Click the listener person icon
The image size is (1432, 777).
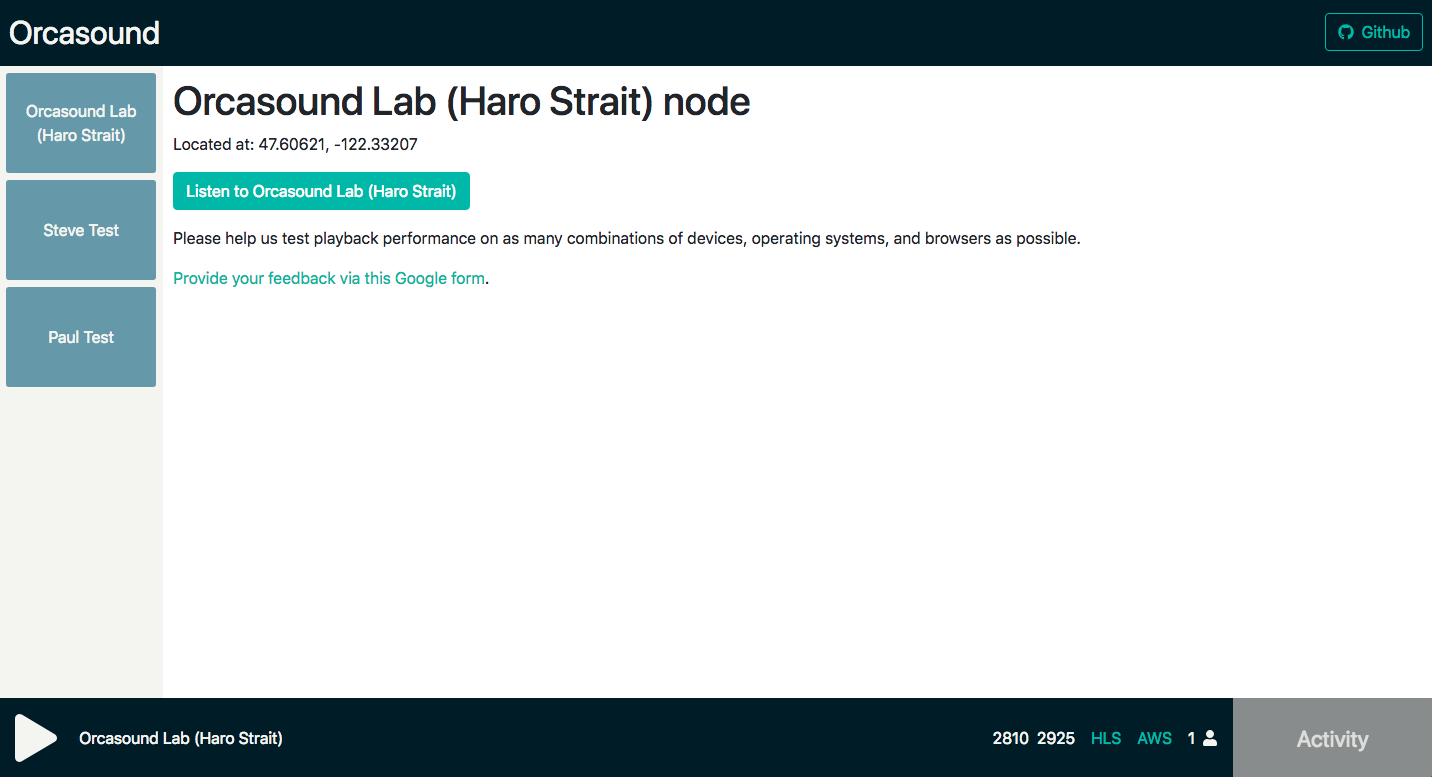(x=1210, y=738)
